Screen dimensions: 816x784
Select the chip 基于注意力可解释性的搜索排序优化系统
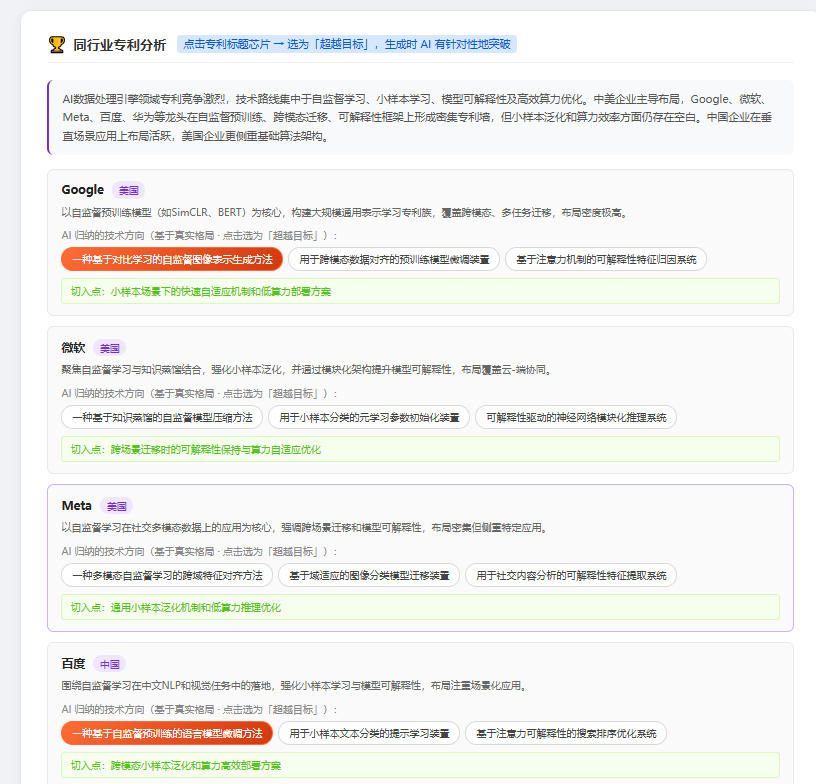pyautogui.click(x=566, y=733)
